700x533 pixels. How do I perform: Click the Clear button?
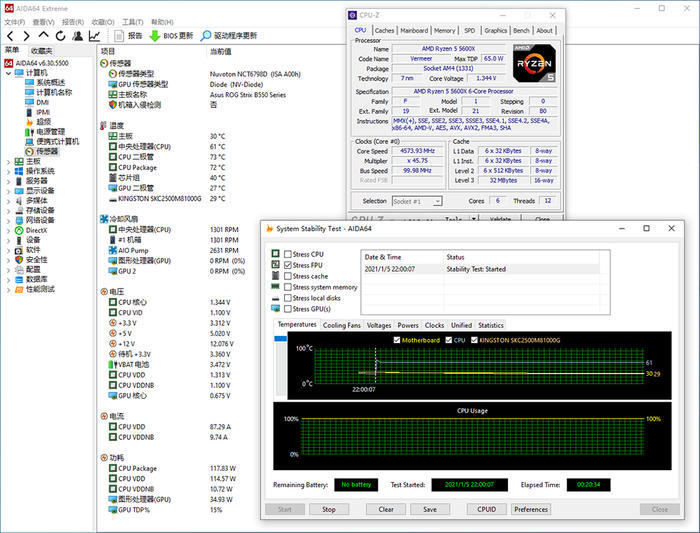[x=386, y=509]
